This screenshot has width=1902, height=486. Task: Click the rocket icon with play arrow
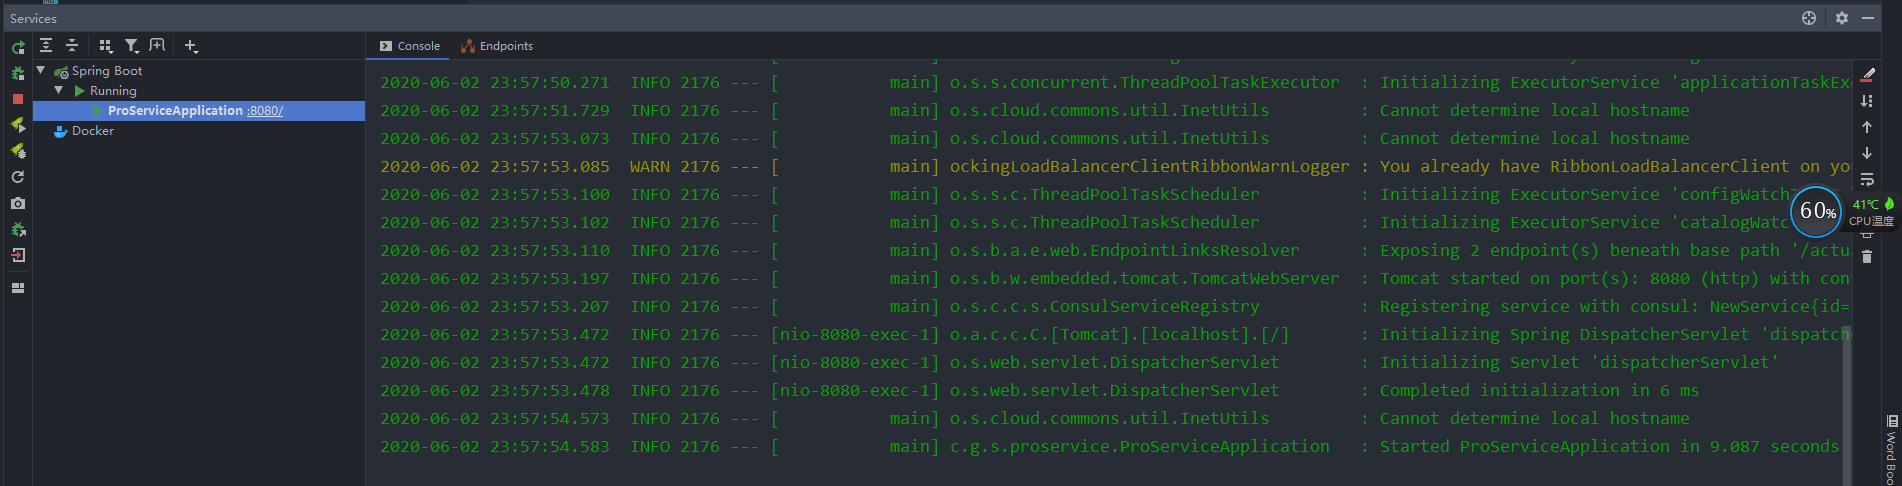click(x=18, y=125)
